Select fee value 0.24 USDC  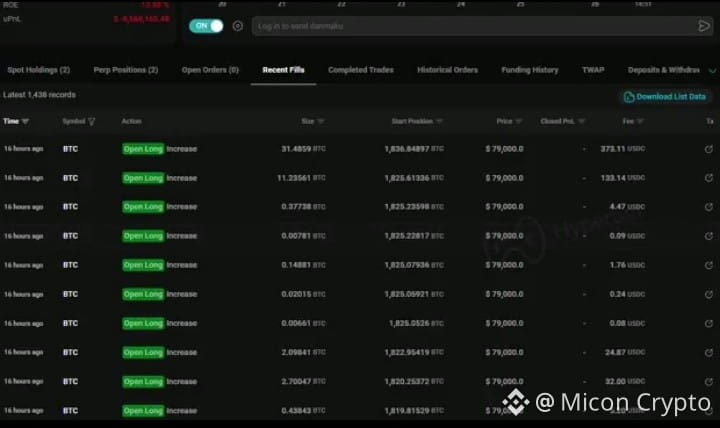pos(627,294)
